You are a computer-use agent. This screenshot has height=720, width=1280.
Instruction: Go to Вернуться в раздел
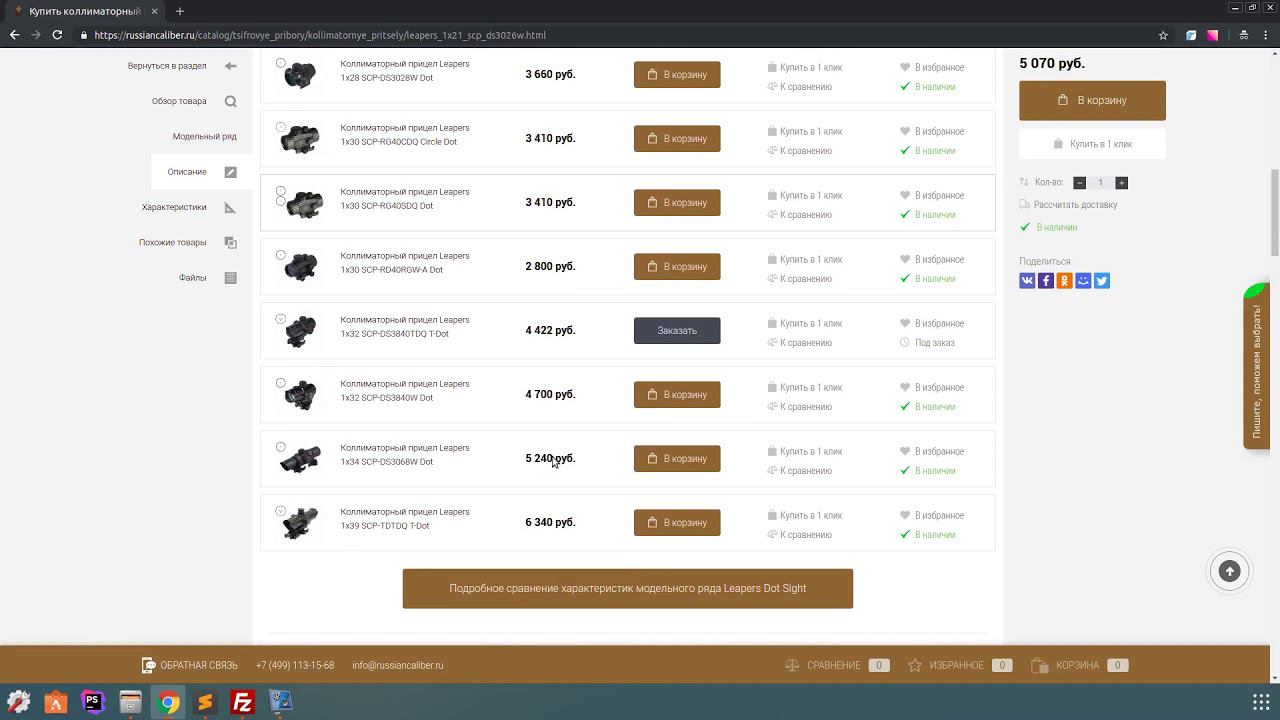pyautogui.click(x=167, y=66)
